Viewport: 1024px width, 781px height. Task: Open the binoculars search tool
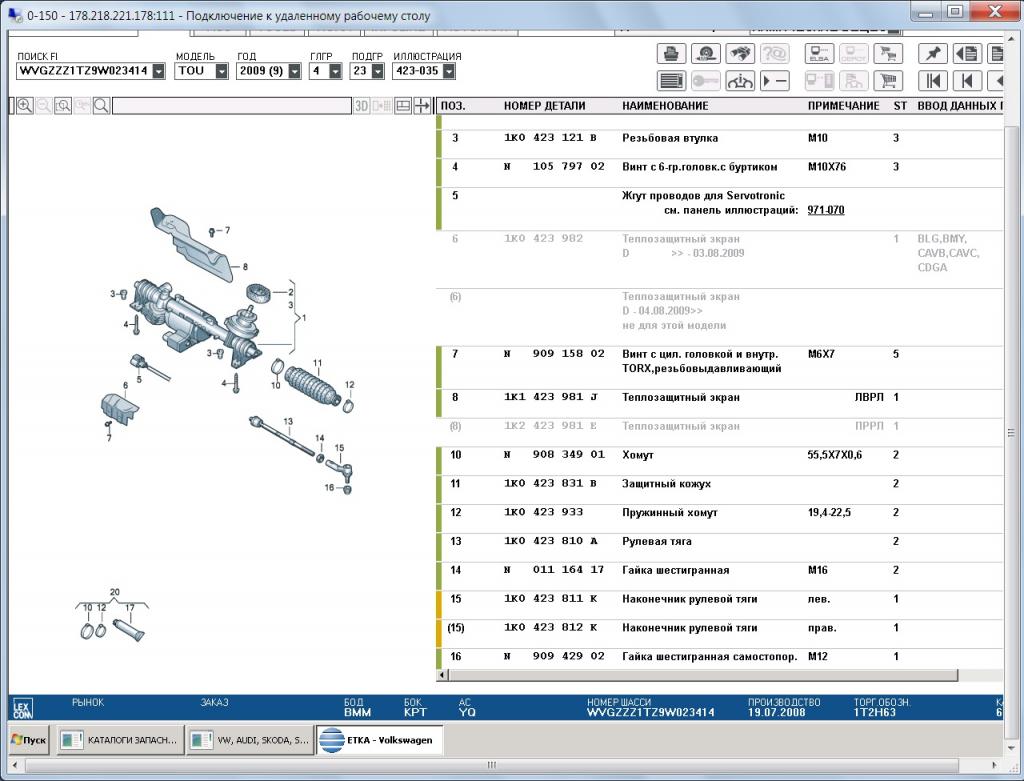click(740, 54)
